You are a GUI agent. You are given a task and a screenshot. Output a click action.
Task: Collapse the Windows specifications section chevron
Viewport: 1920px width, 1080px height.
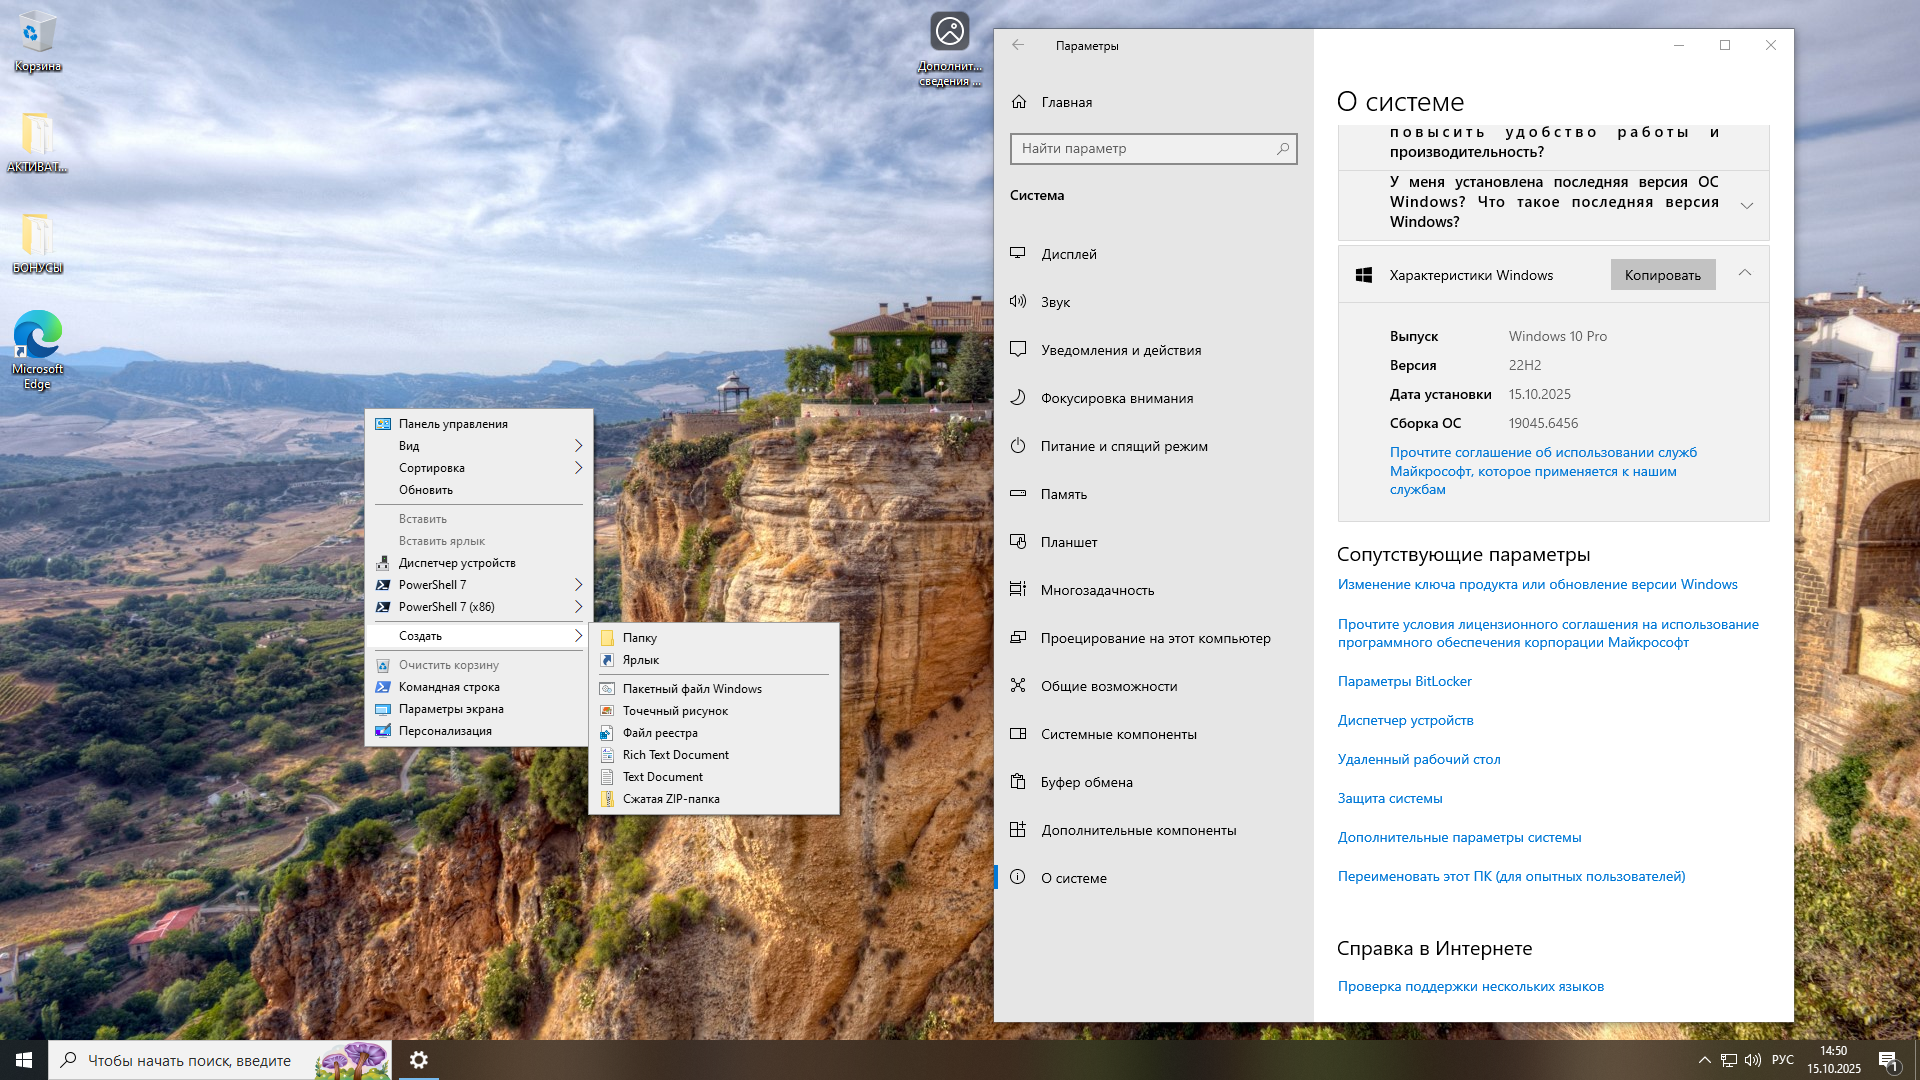pyautogui.click(x=1745, y=273)
